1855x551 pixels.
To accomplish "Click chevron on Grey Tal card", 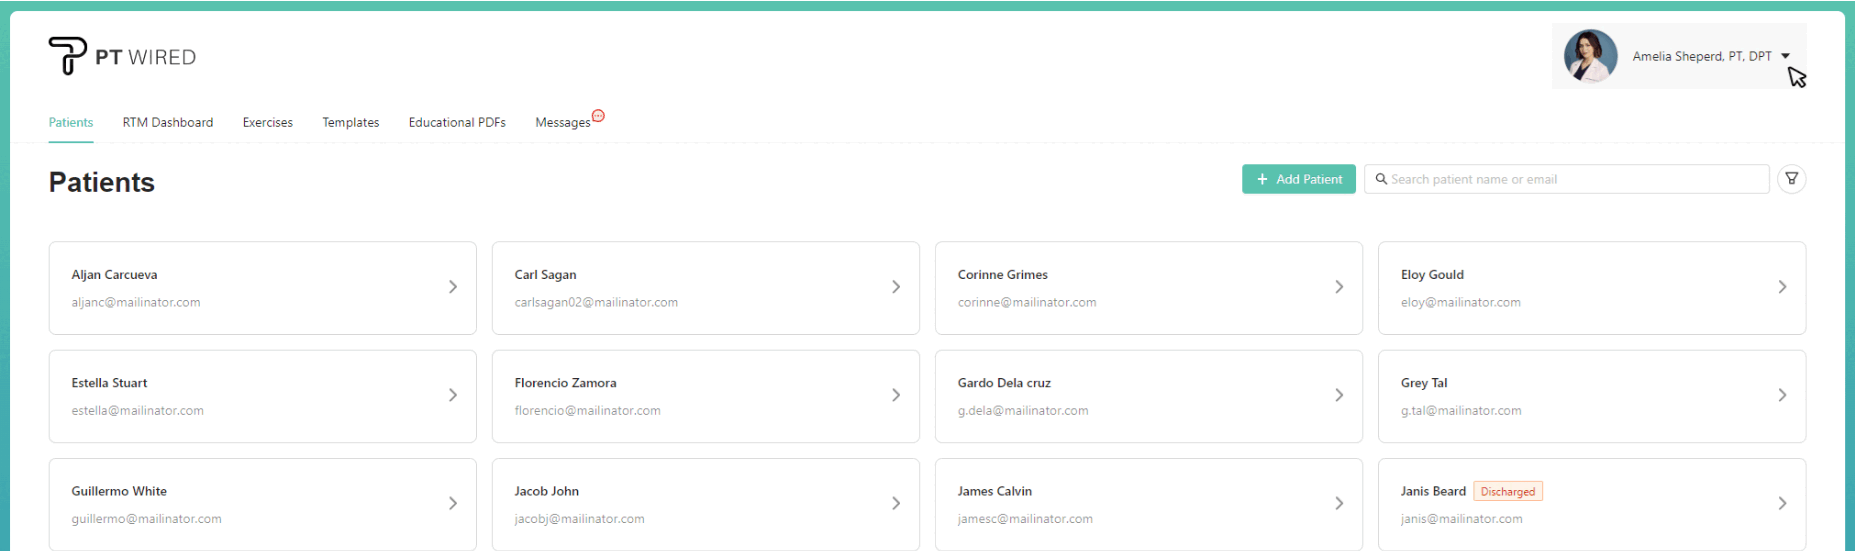I will 1782,395.
